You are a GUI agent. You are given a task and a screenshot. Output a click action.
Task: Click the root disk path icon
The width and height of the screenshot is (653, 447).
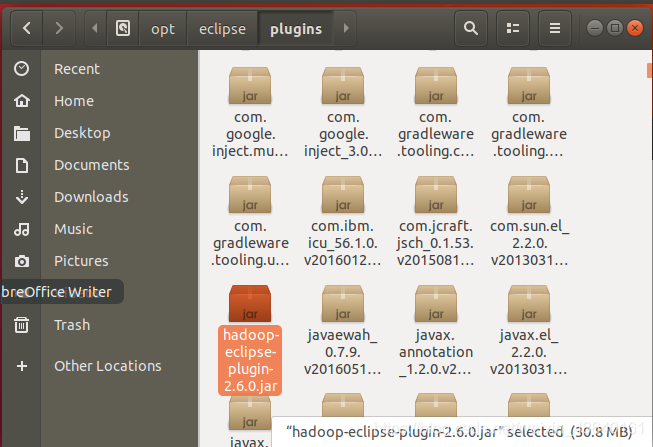(x=123, y=28)
